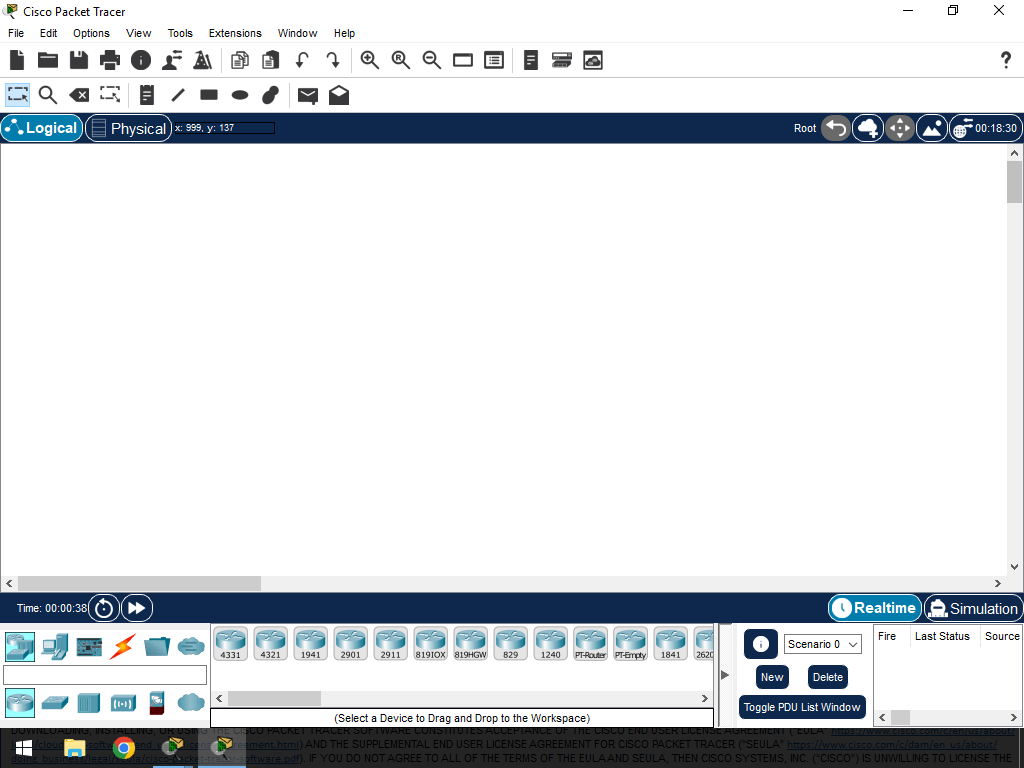The height and width of the screenshot is (768, 1024).
Task: Select the Inspect tool
Action: point(47,95)
